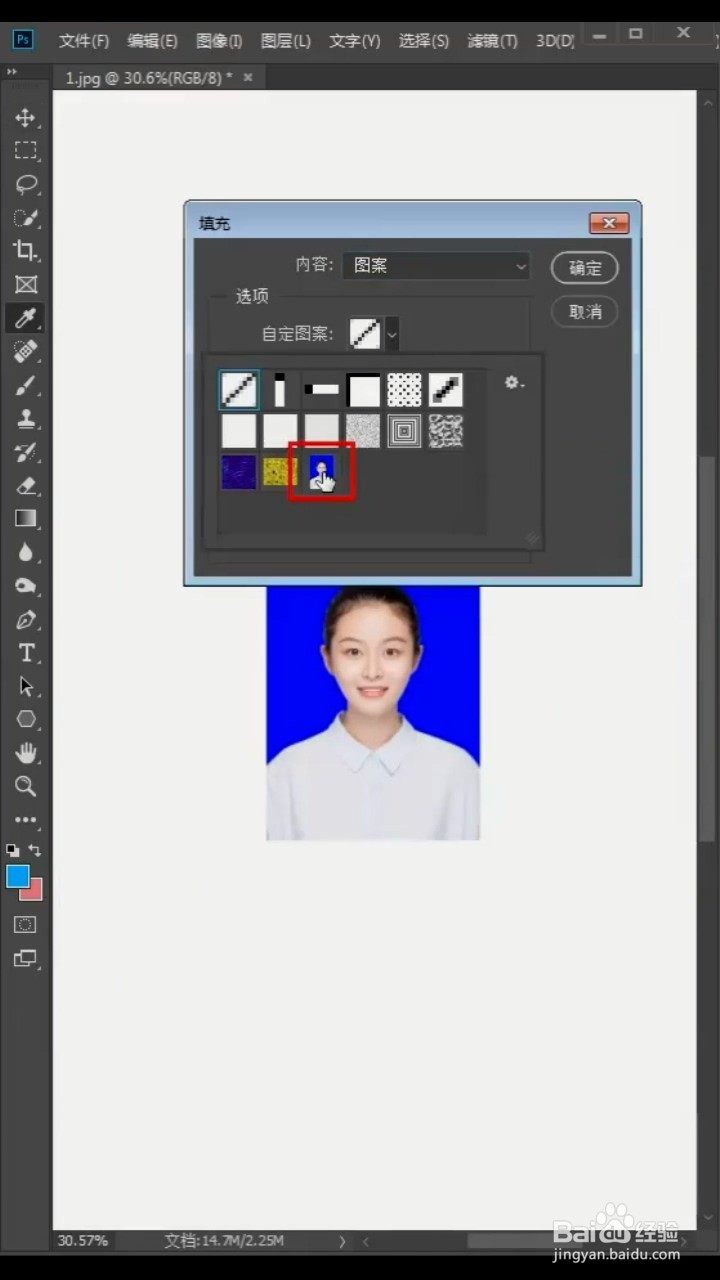Screen dimensions: 720x1280
Task: Select the Smudge/Sponge tool
Action: coord(25,586)
